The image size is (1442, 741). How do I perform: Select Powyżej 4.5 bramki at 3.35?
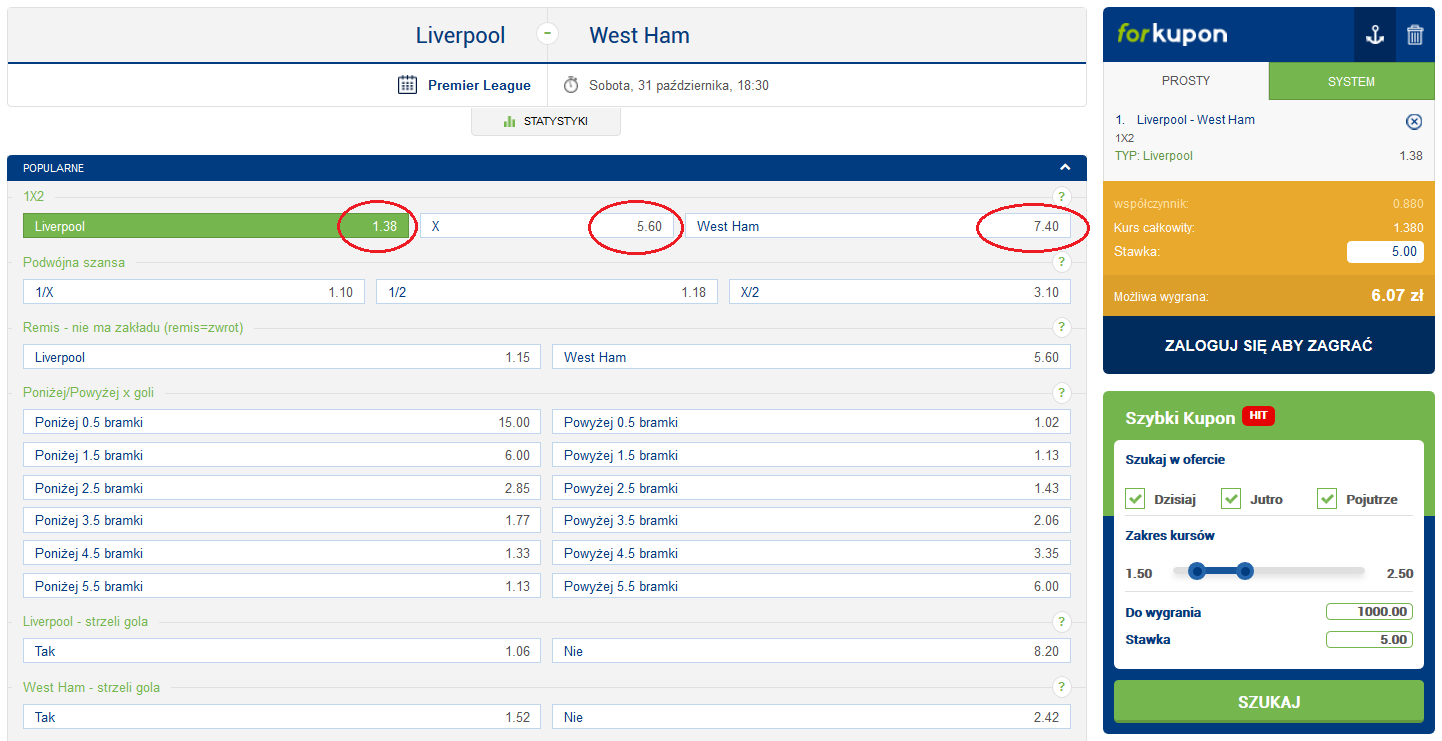pos(811,553)
